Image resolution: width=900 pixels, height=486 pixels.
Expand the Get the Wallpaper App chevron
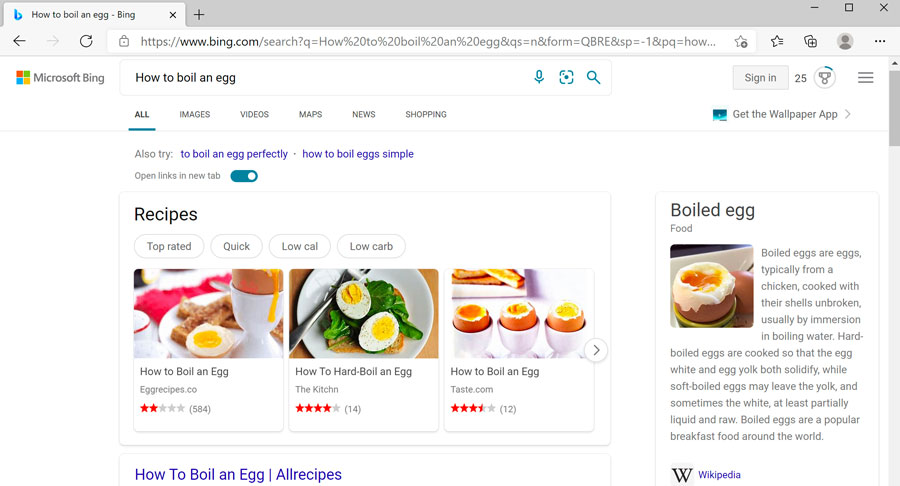(848, 114)
